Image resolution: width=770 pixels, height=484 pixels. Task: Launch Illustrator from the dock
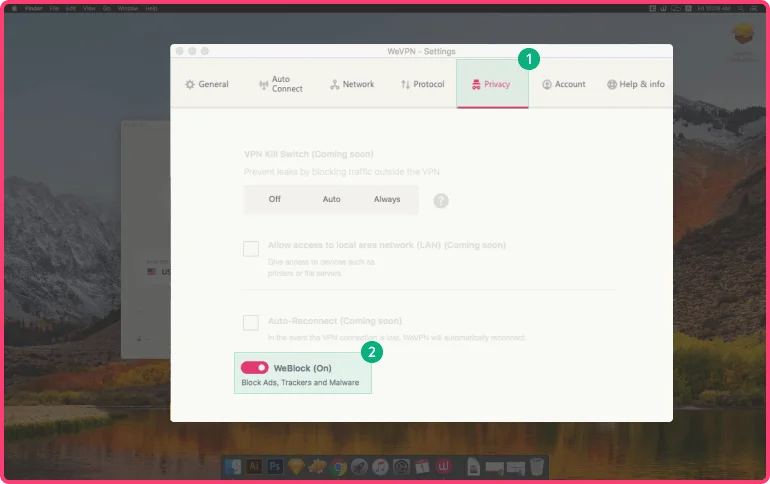tap(254, 467)
